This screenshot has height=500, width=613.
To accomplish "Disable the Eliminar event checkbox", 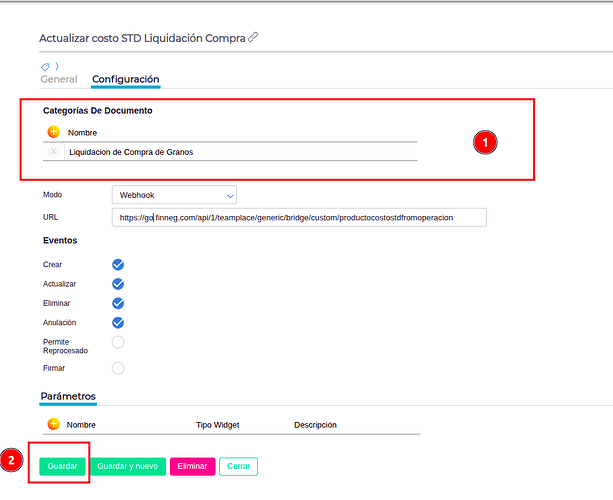I will click(x=118, y=303).
